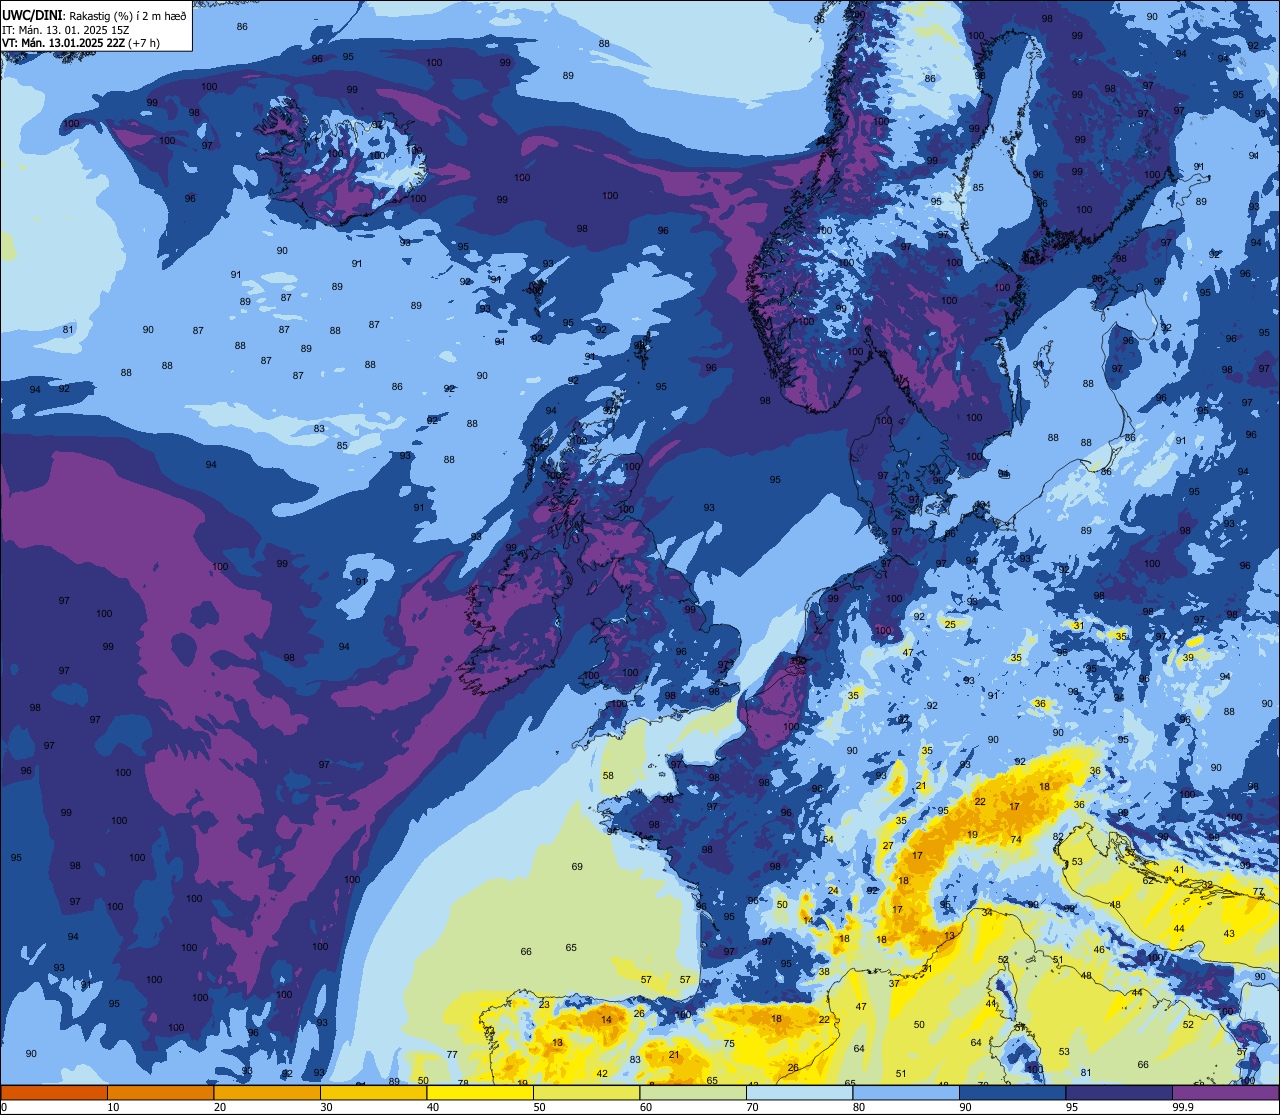The image size is (1280, 1115).
Task: Pick legend swatch between 80 and 90
Action: 906,1092
